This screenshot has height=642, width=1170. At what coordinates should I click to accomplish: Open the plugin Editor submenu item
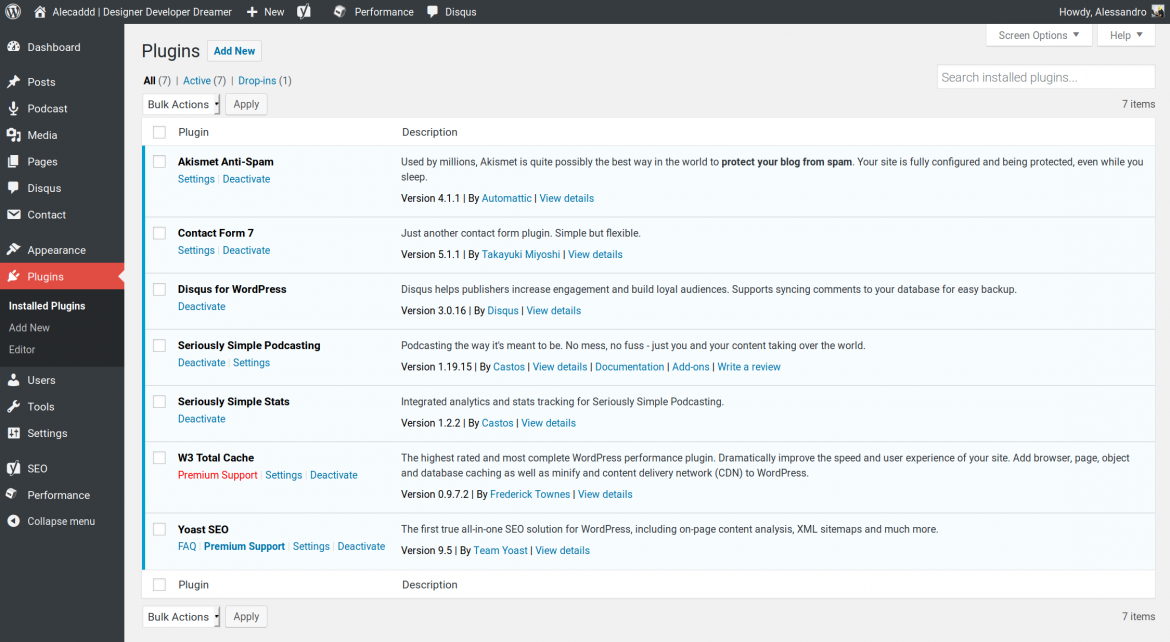[x=22, y=349]
